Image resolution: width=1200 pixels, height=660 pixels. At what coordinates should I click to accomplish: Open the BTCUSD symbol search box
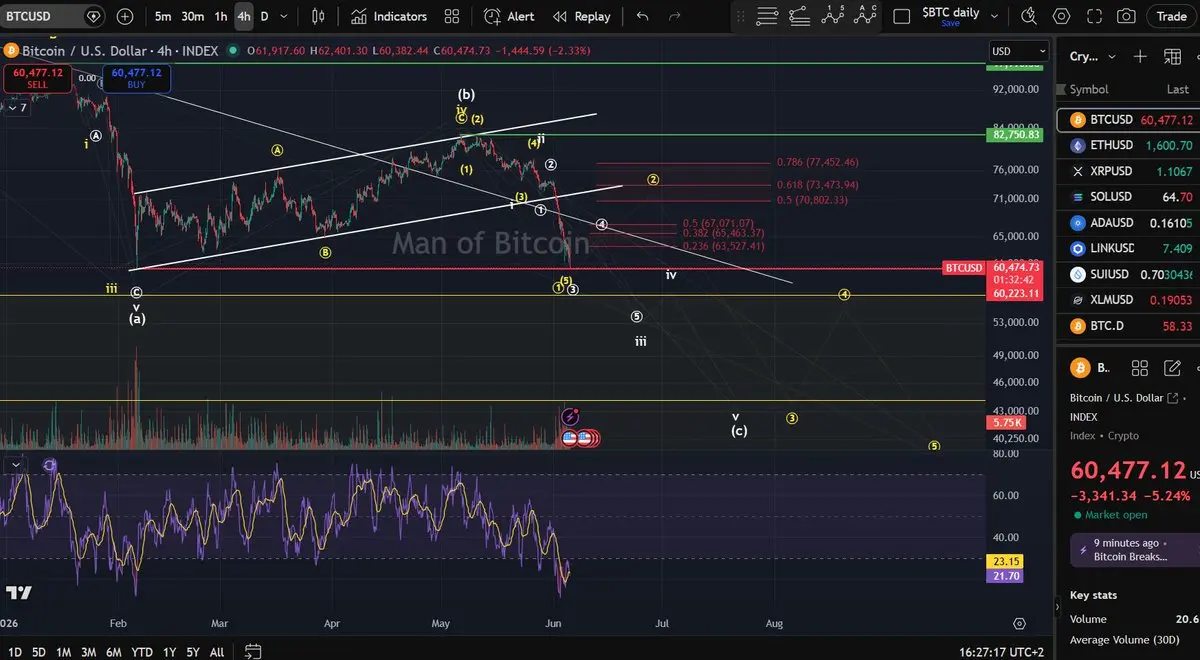(53, 16)
